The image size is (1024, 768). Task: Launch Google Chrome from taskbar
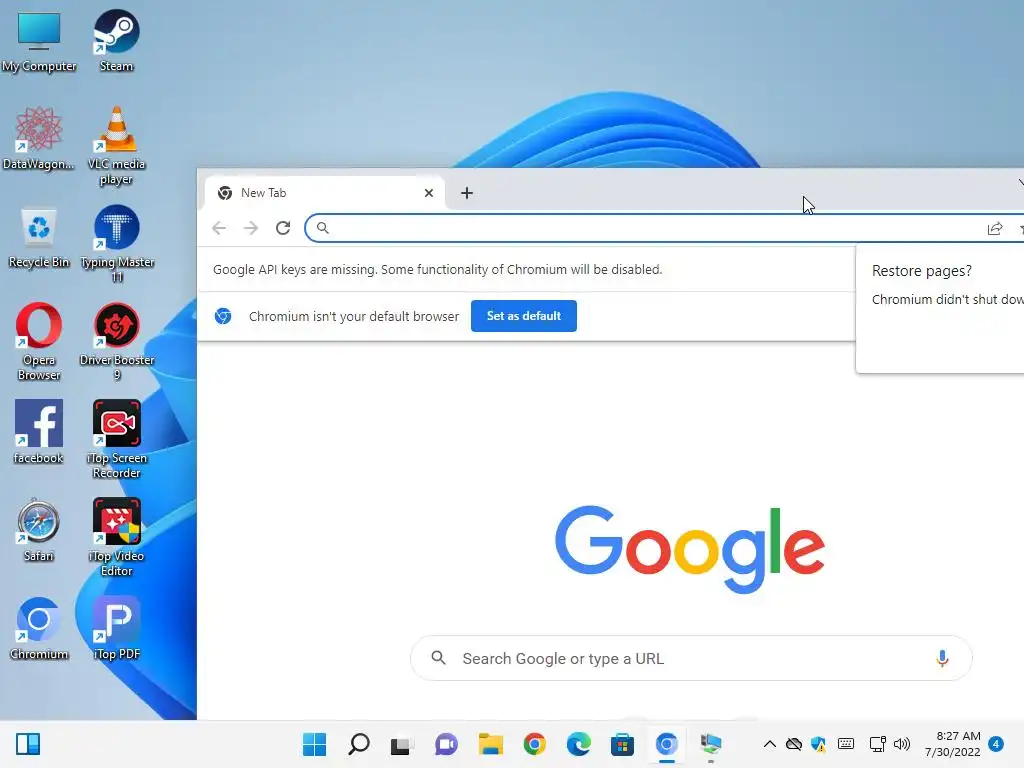534,744
